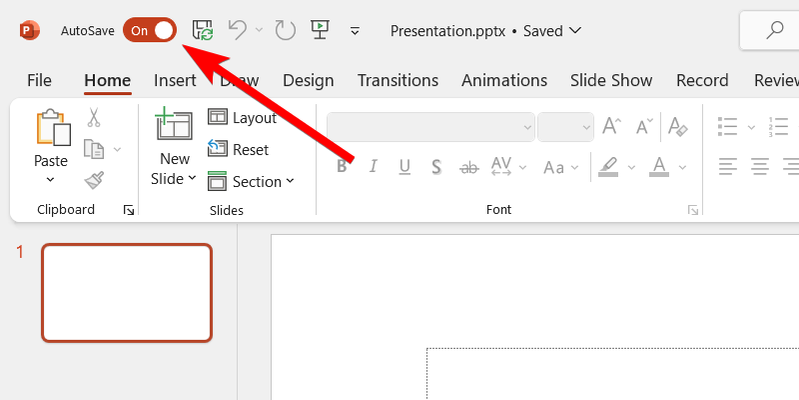This screenshot has width=799, height=400.
Task: Open the Record tab
Action: click(702, 80)
